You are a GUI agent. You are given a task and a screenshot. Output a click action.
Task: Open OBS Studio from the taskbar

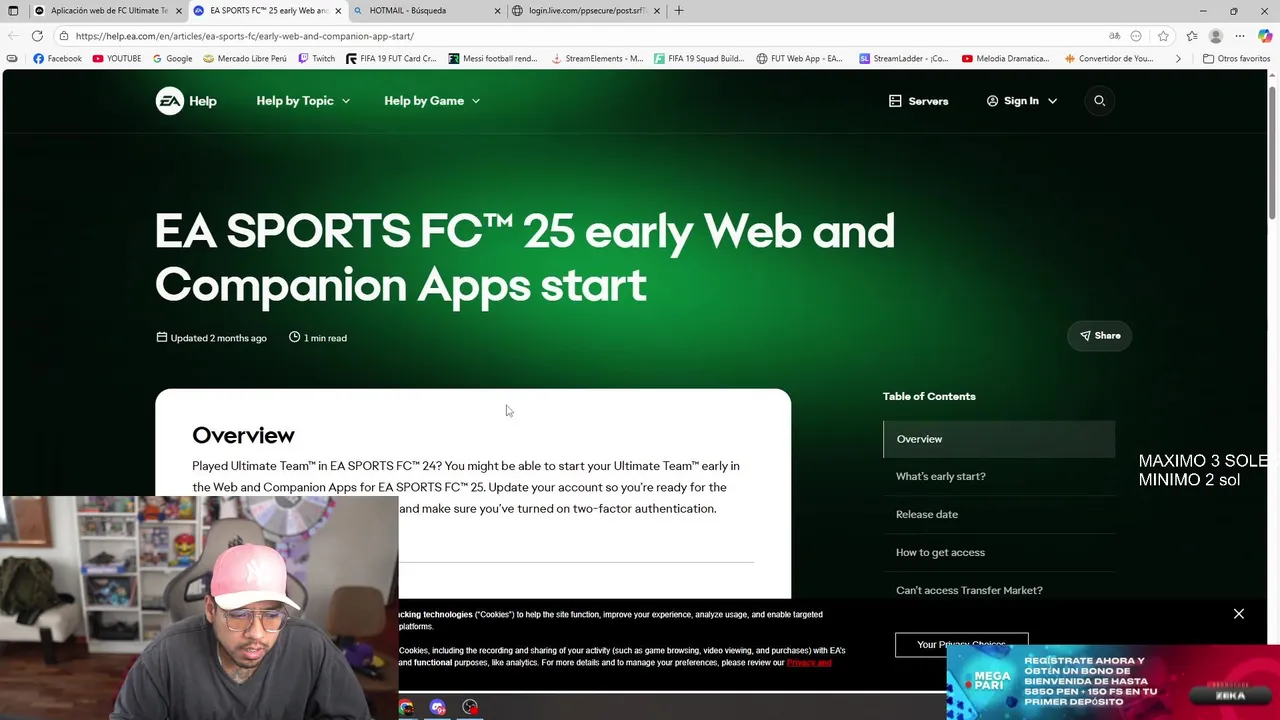click(470, 708)
